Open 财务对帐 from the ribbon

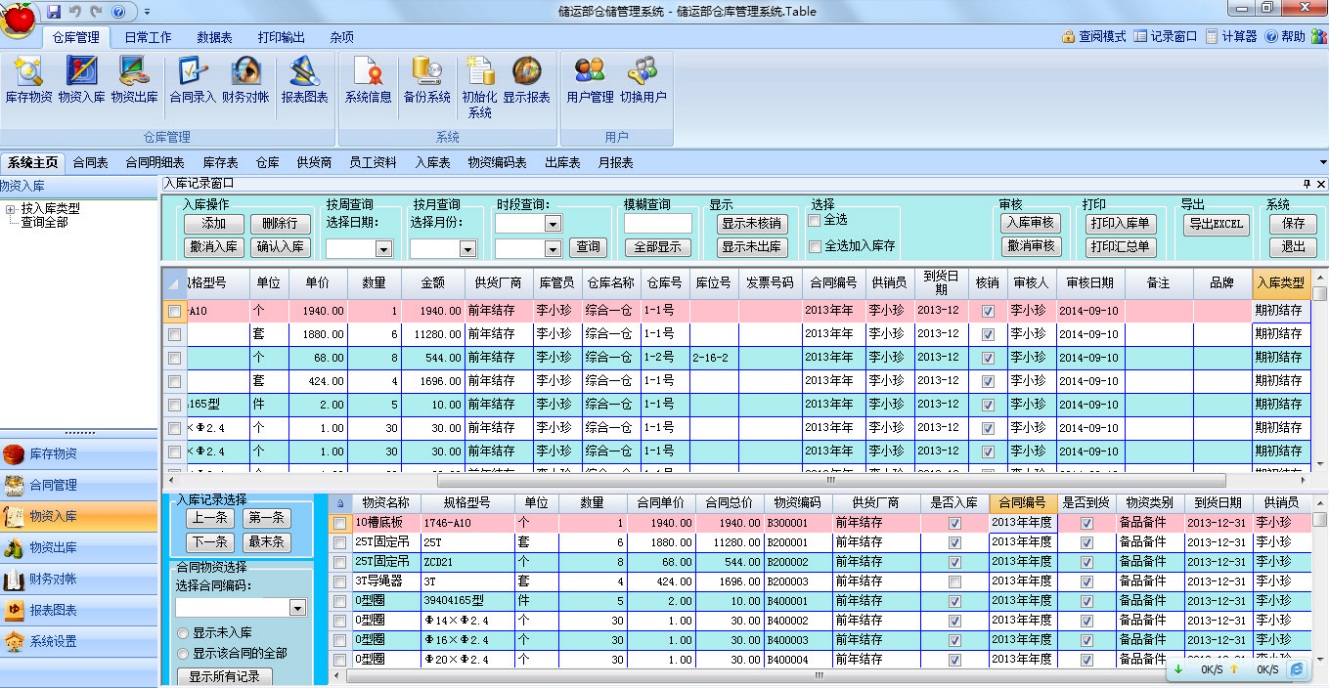(245, 80)
